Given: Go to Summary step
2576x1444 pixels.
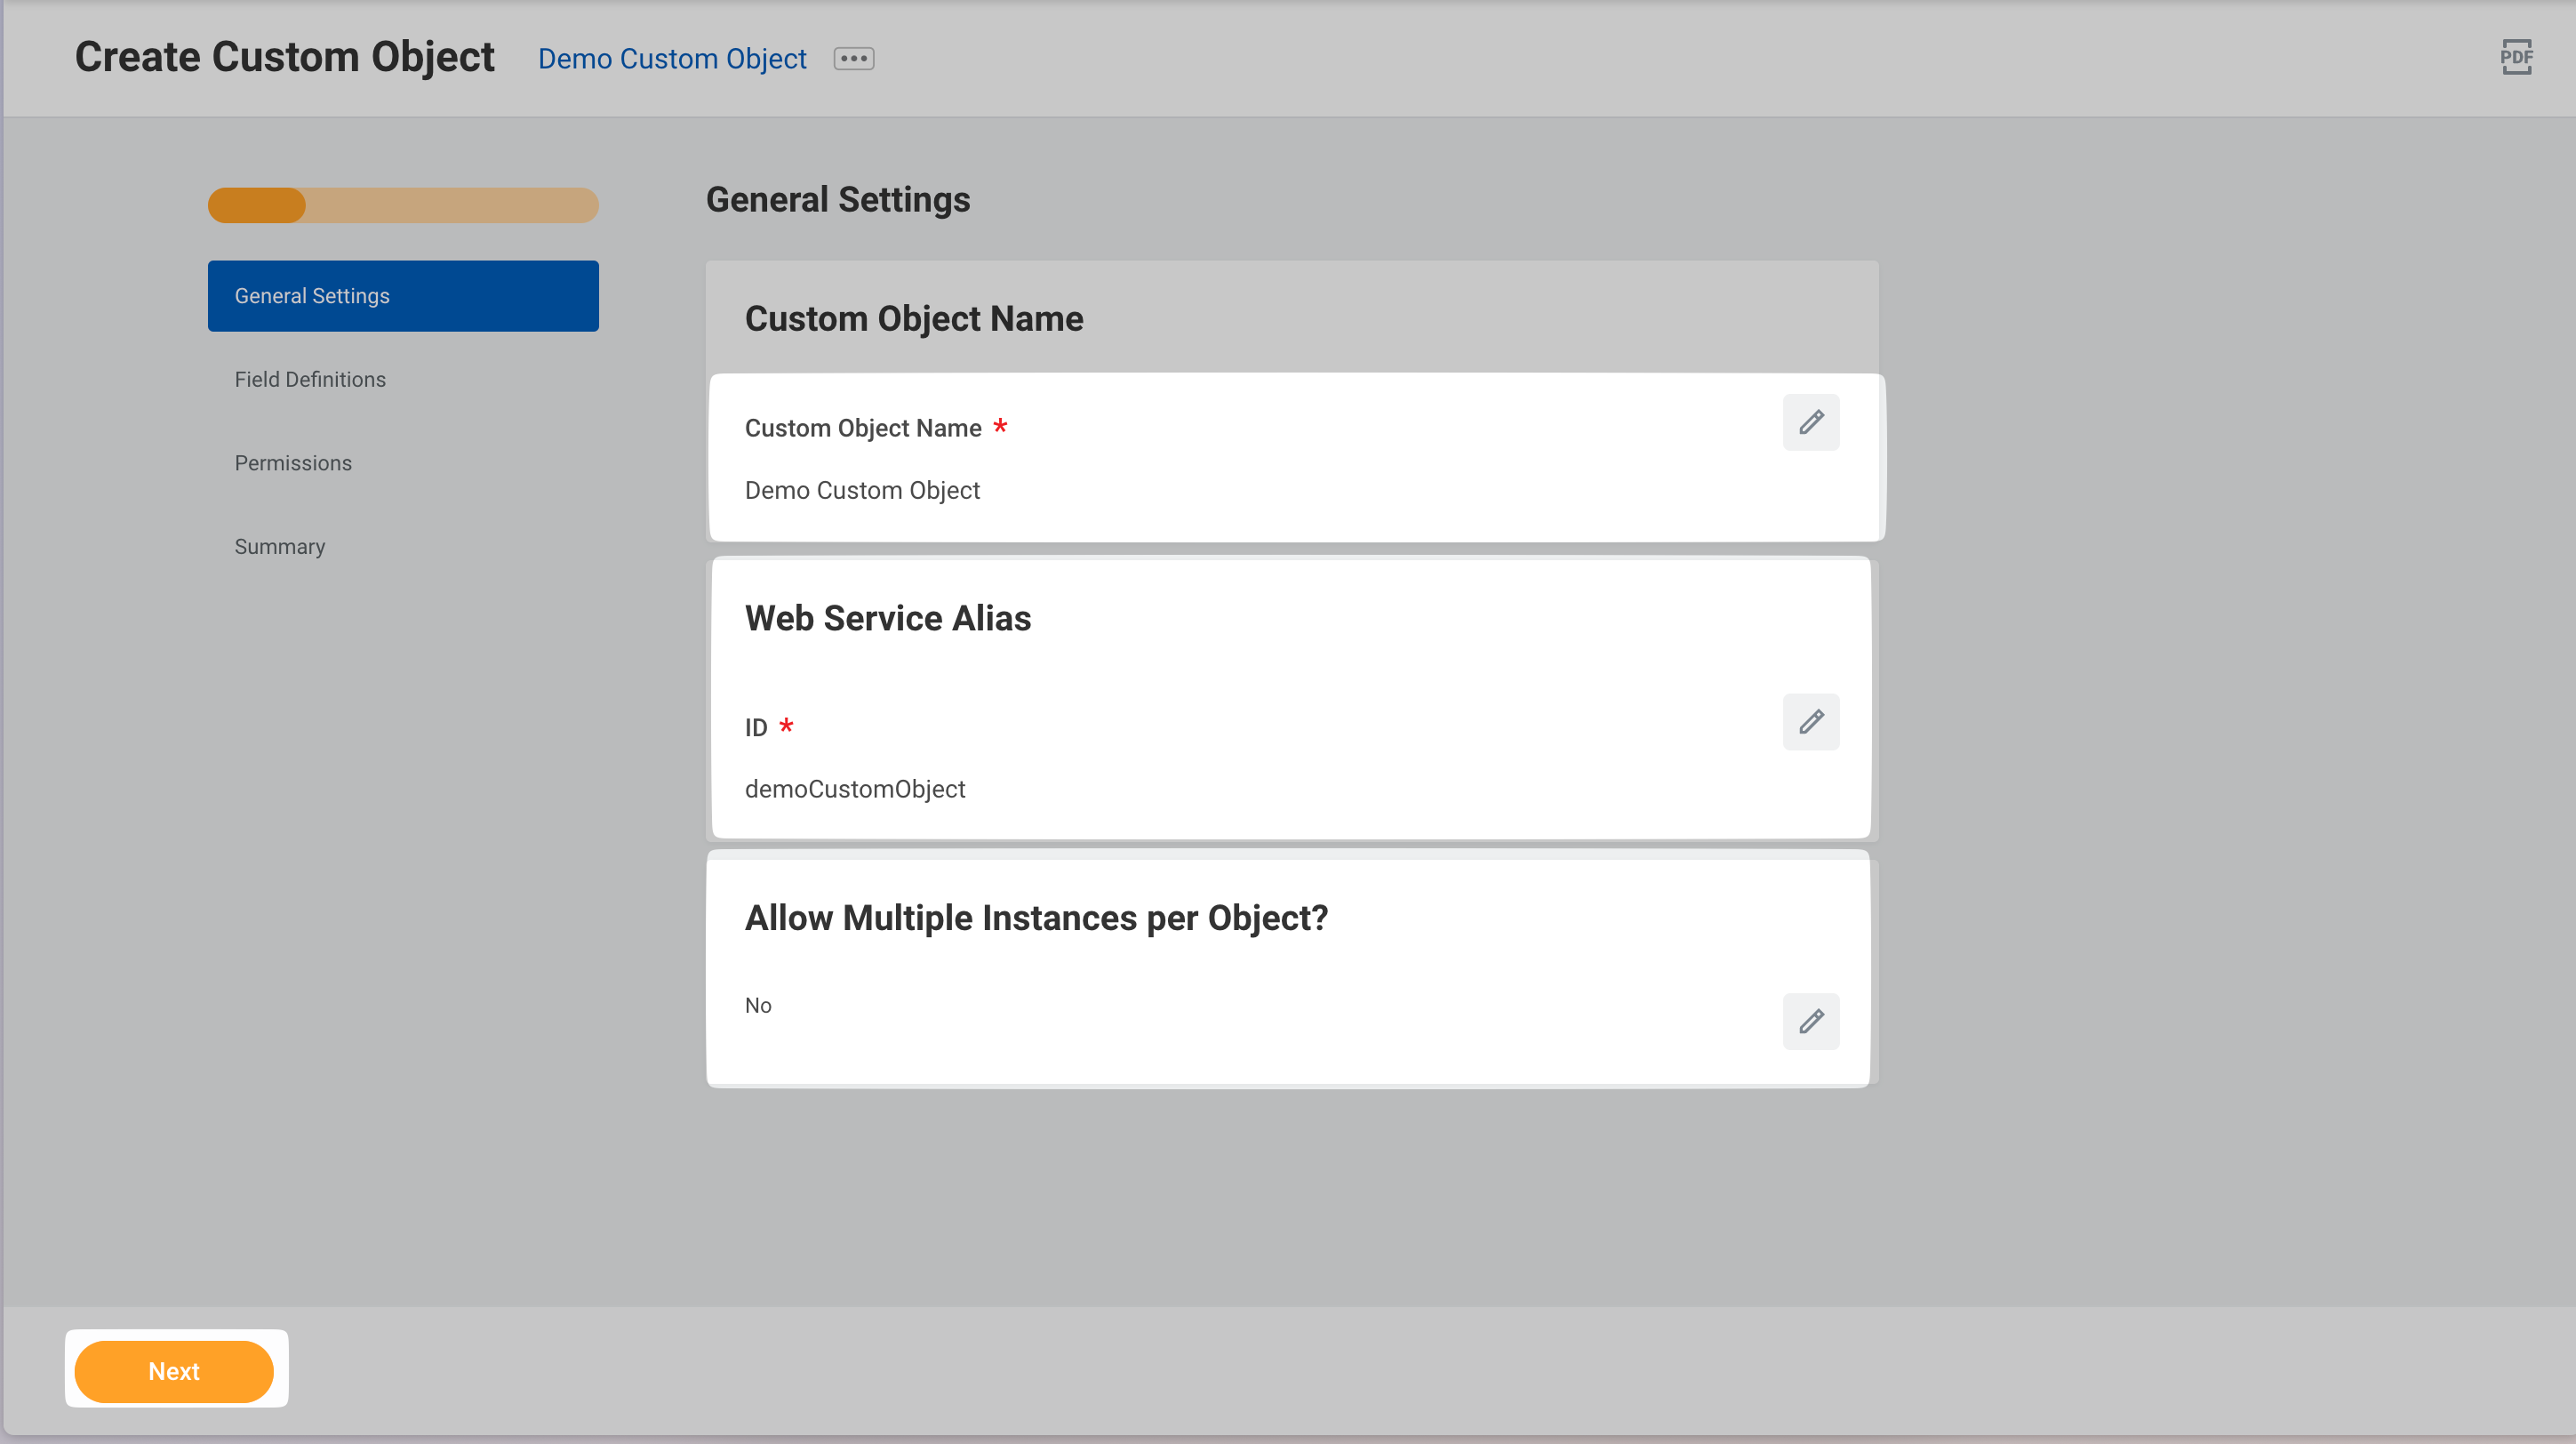Looking at the screenshot, I should 280,547.
